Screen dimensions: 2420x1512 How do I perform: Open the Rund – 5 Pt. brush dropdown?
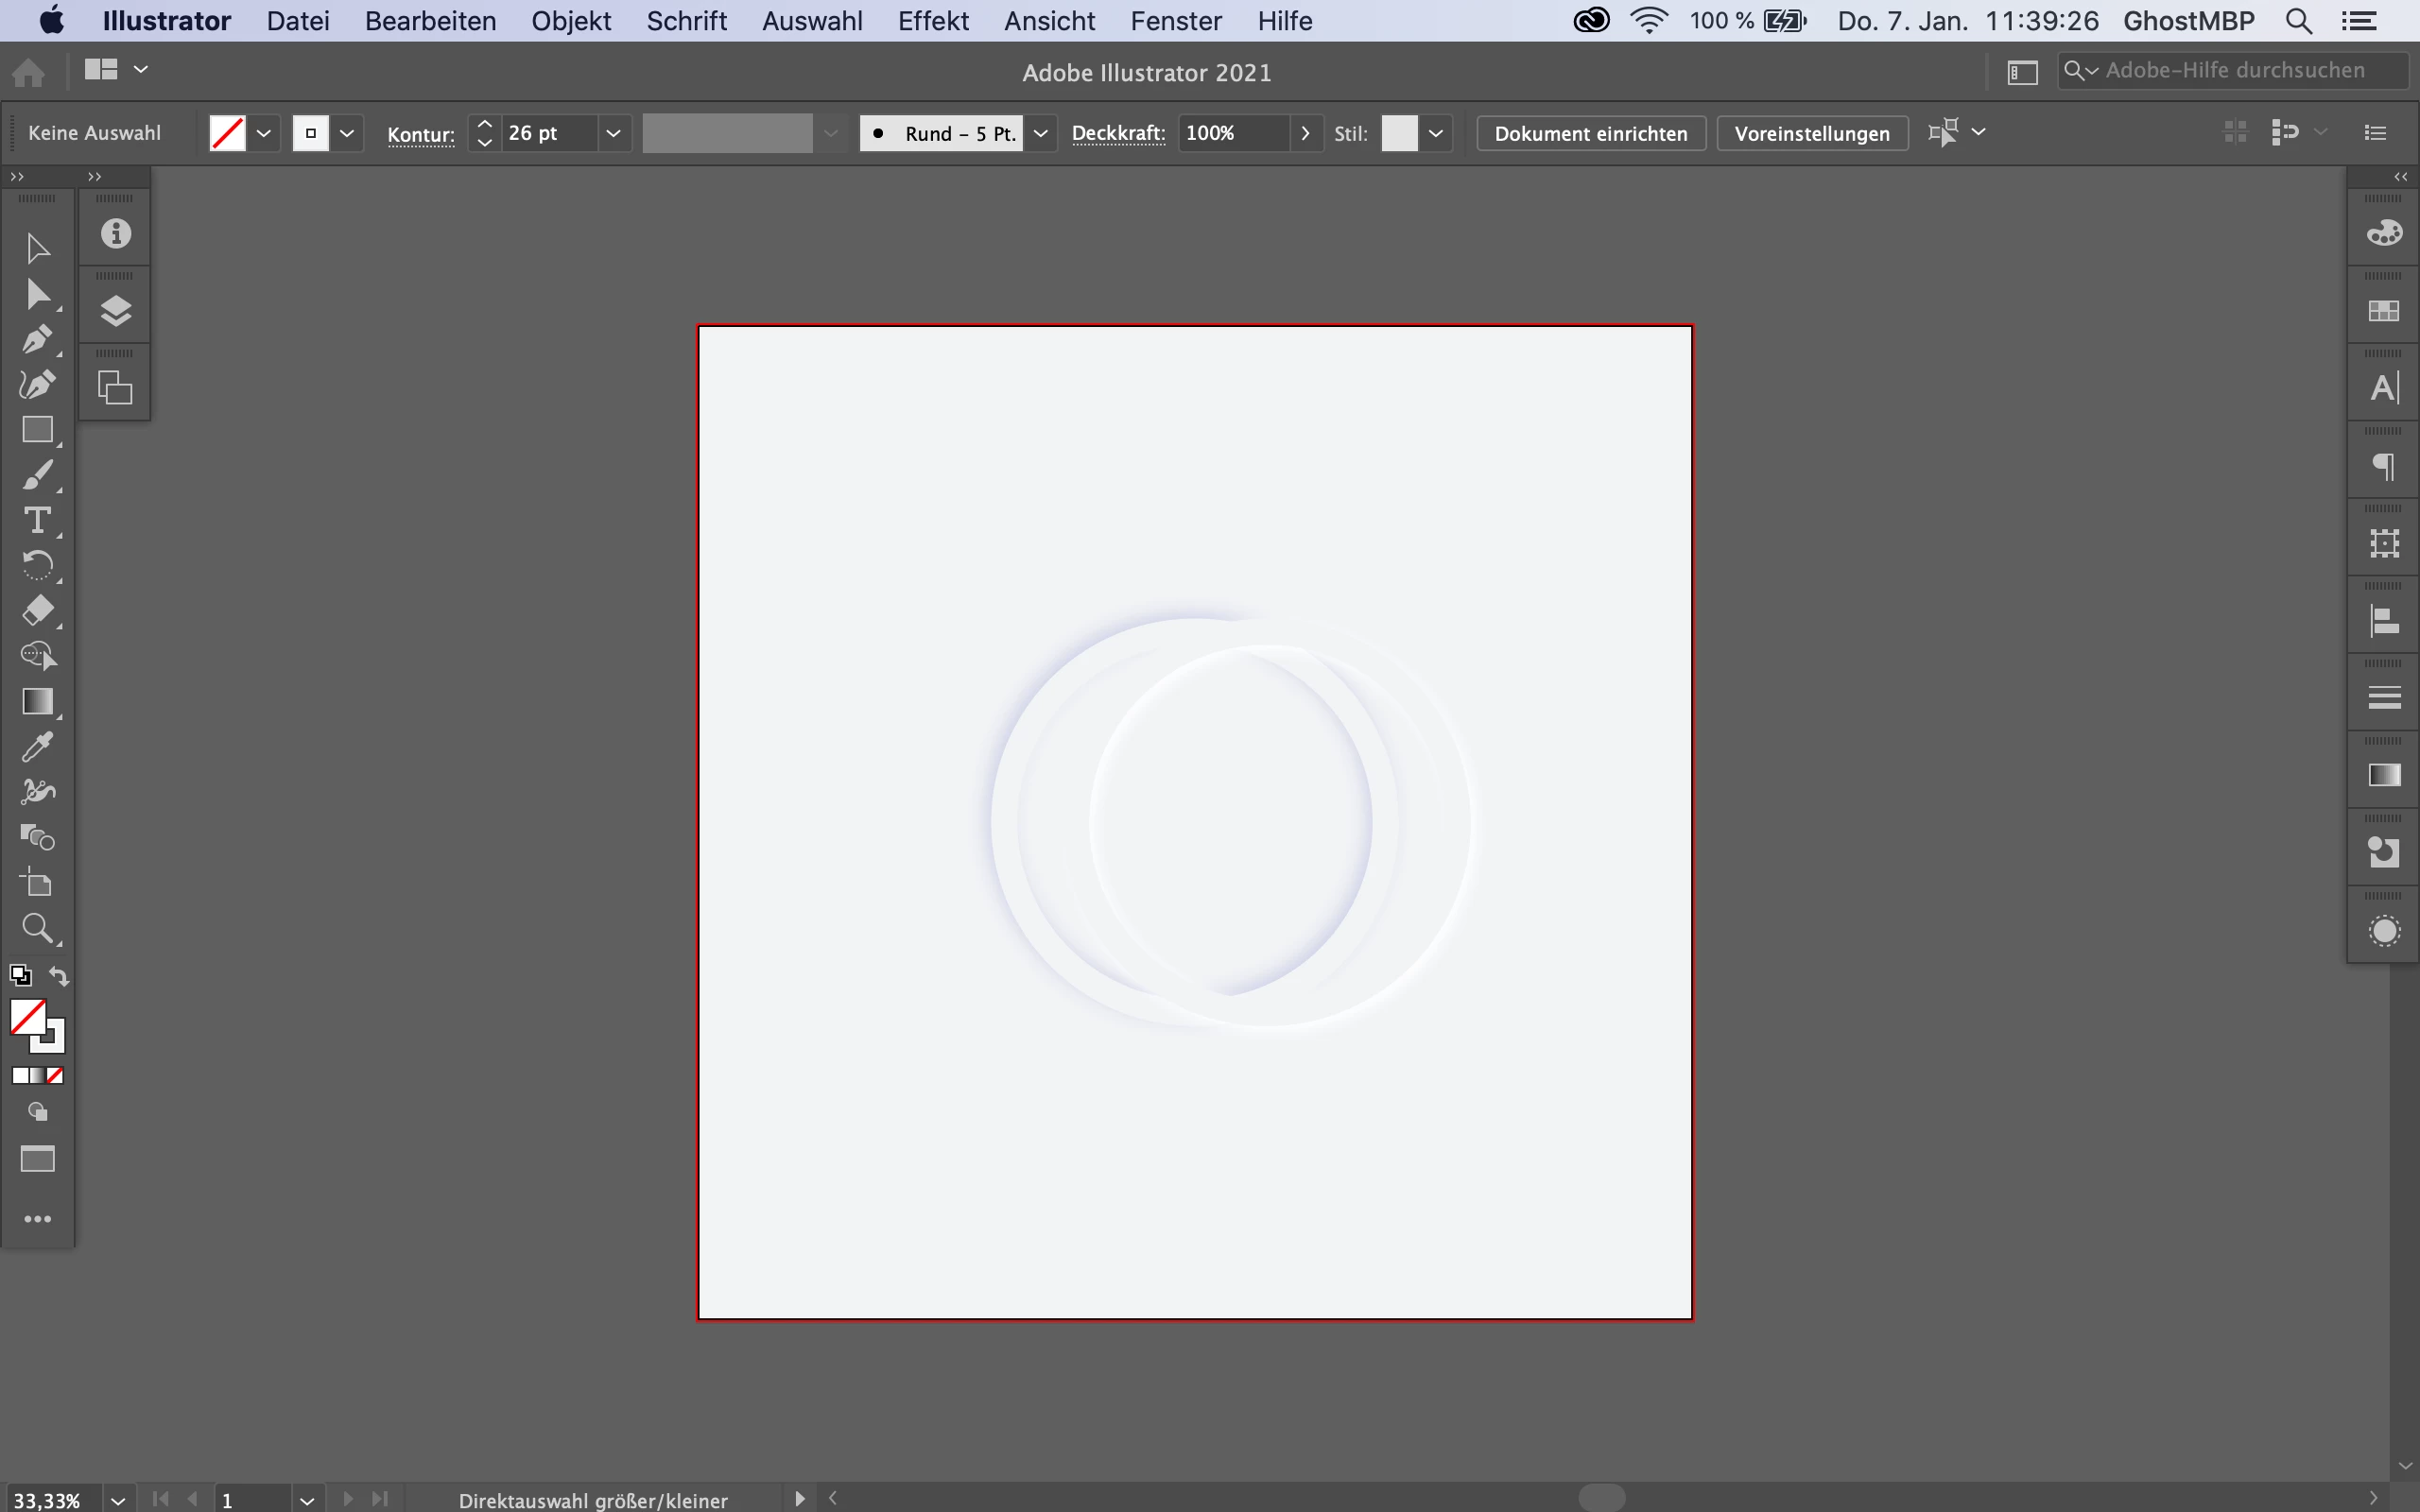tap(1040, 133)
